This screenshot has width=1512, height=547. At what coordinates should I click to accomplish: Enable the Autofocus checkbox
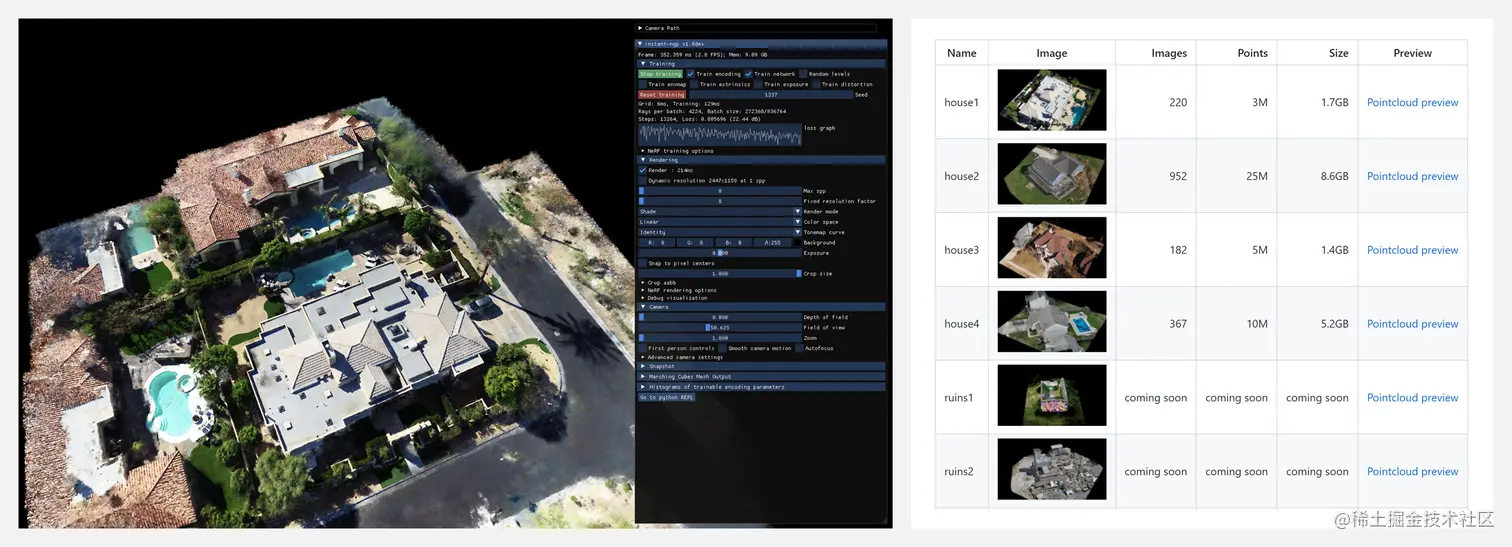point(798,348)
